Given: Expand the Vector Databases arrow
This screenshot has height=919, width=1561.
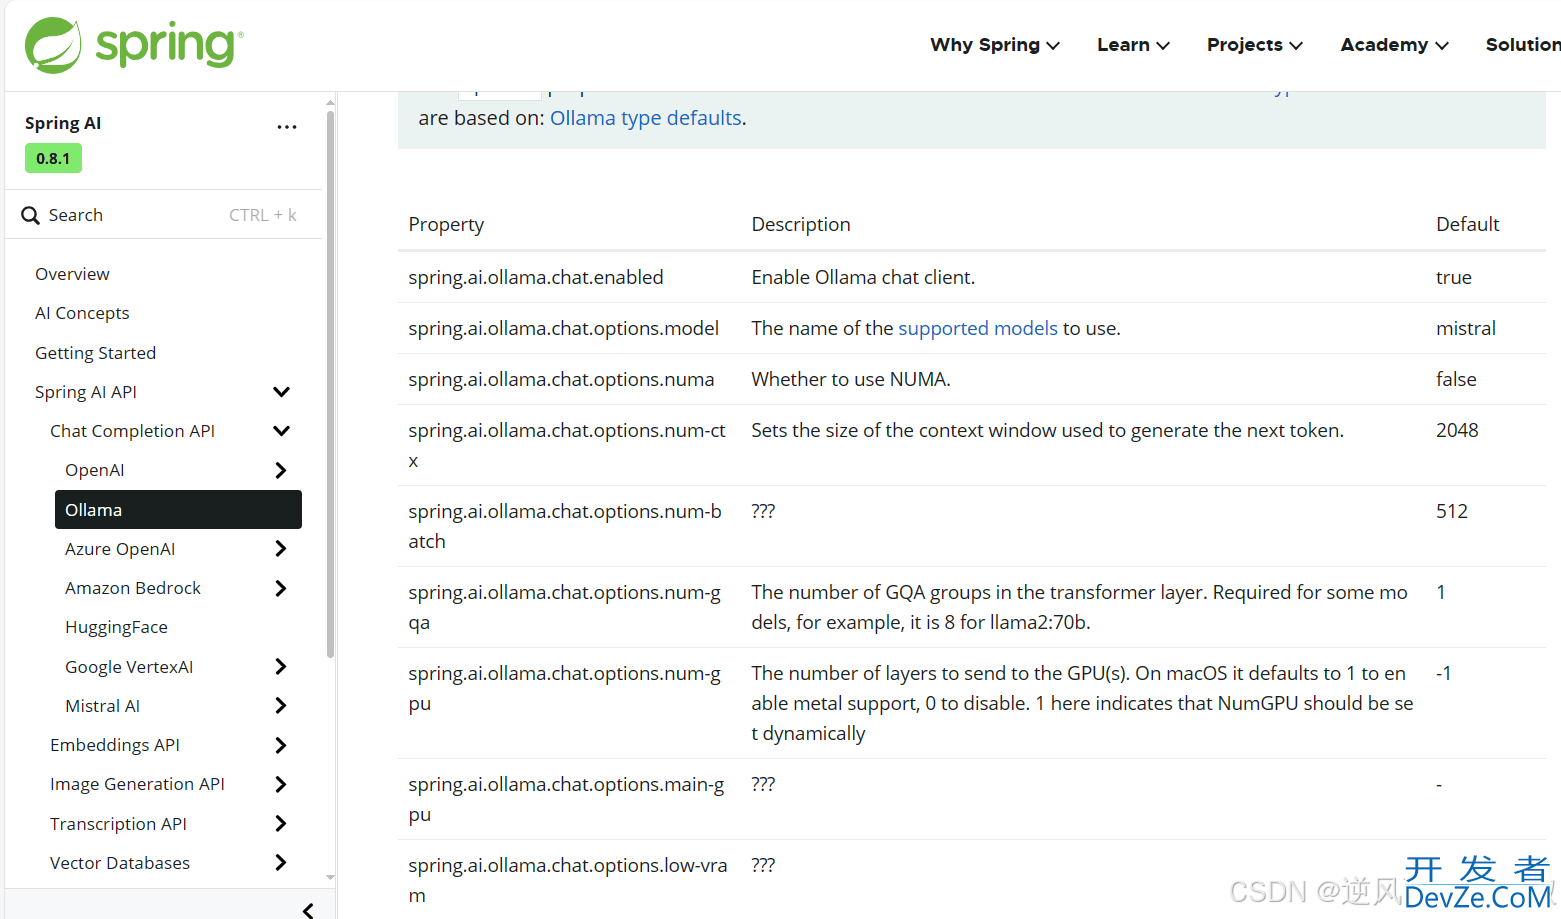Looking at the screenshot, I should (x=281, y=863).
